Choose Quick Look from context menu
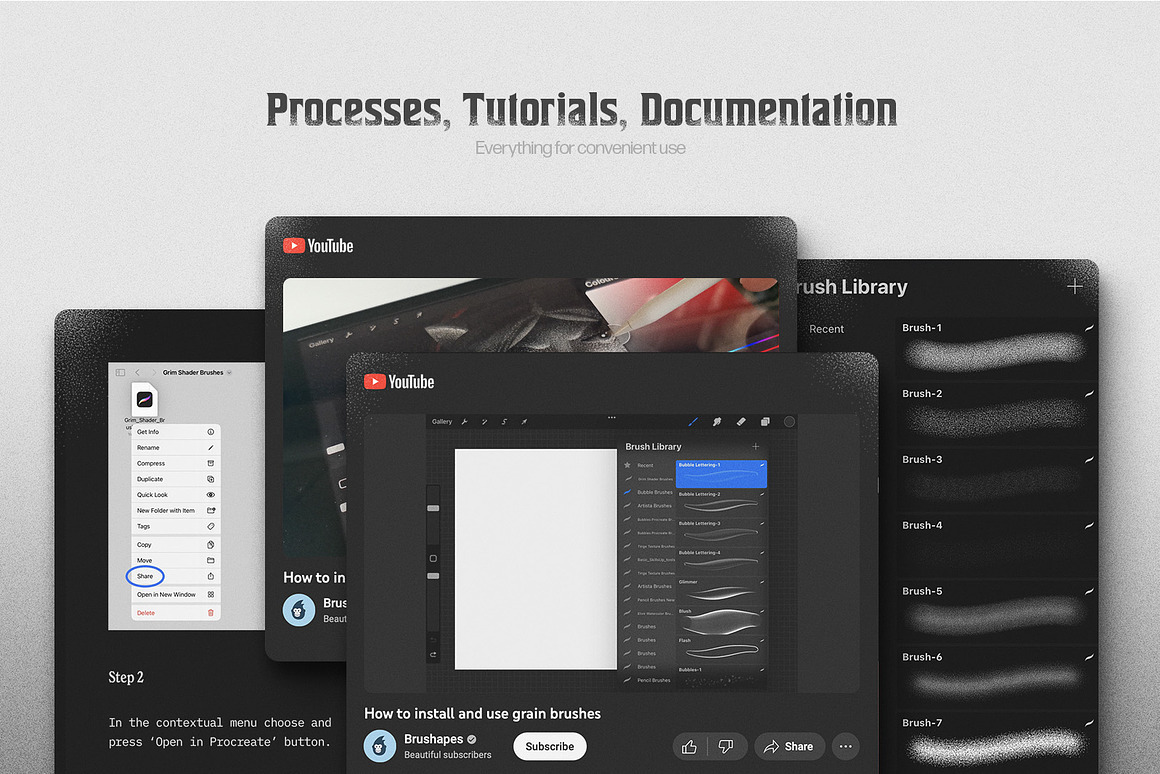Screen dimensions: 1160x774 point(152,495)
